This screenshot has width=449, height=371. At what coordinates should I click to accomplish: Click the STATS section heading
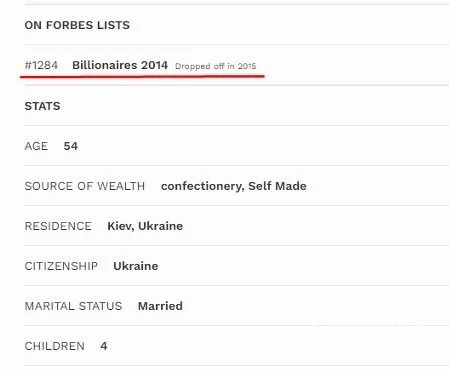pos(42,106)
